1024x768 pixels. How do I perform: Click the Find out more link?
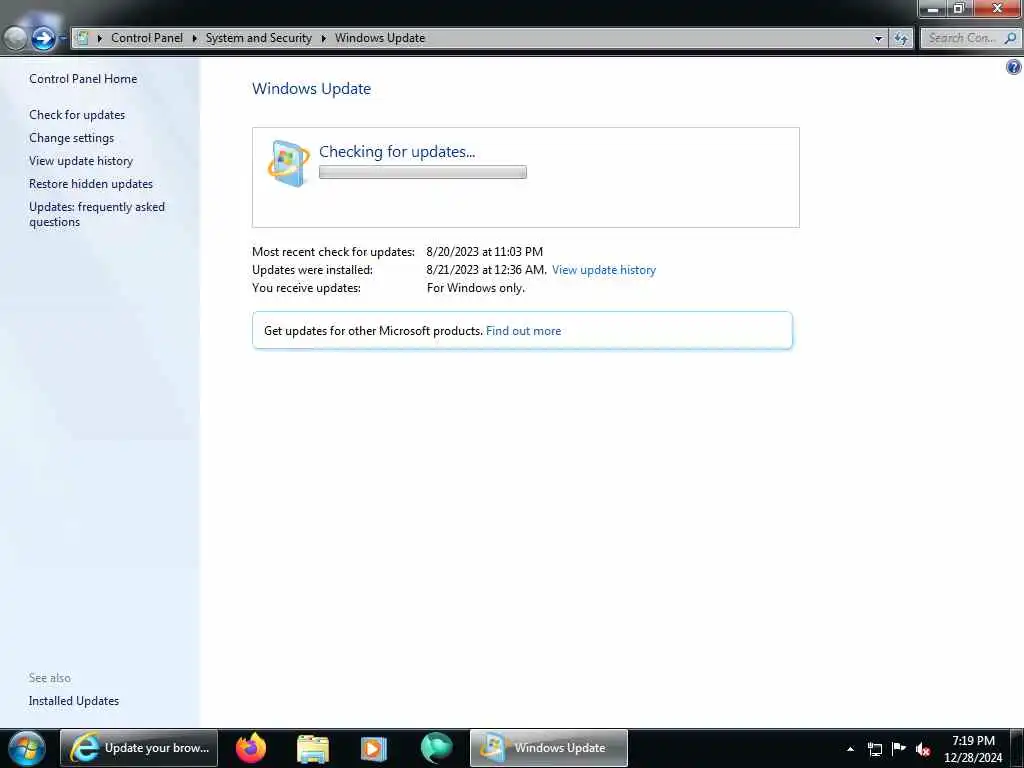tap(523, 330)
